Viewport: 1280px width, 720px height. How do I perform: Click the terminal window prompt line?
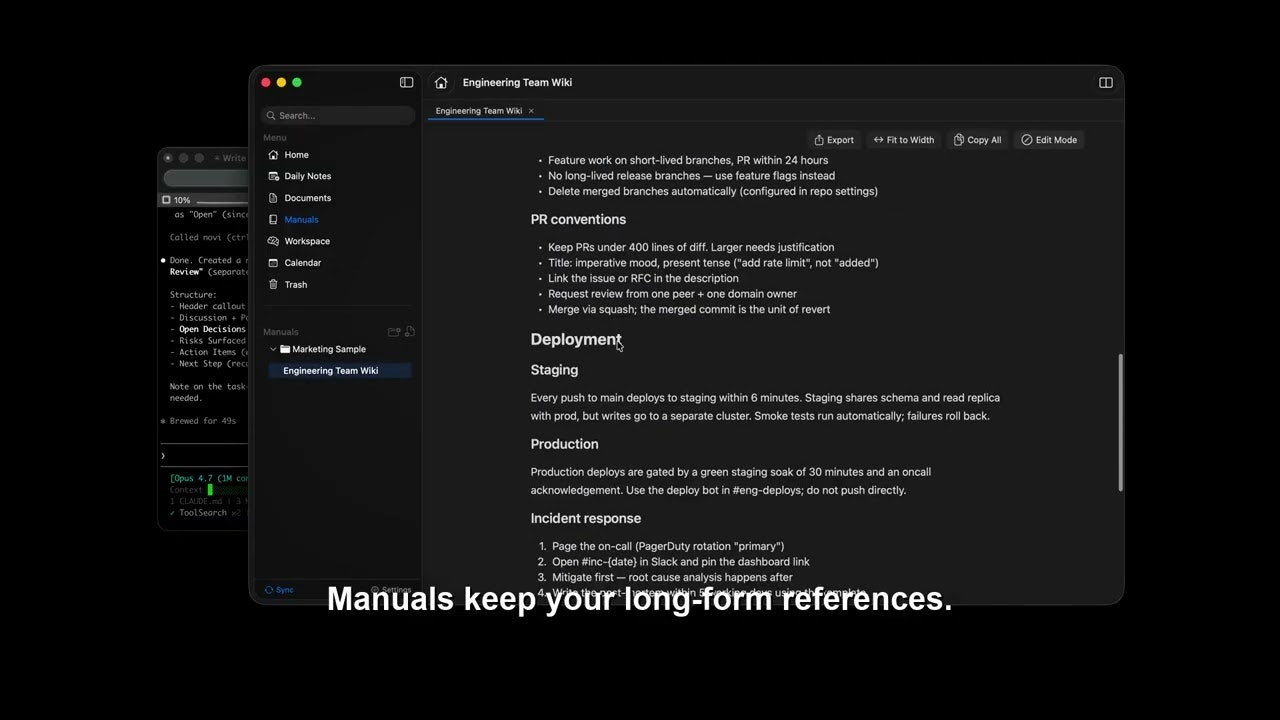pyautogui.click(x=204, y=456)
